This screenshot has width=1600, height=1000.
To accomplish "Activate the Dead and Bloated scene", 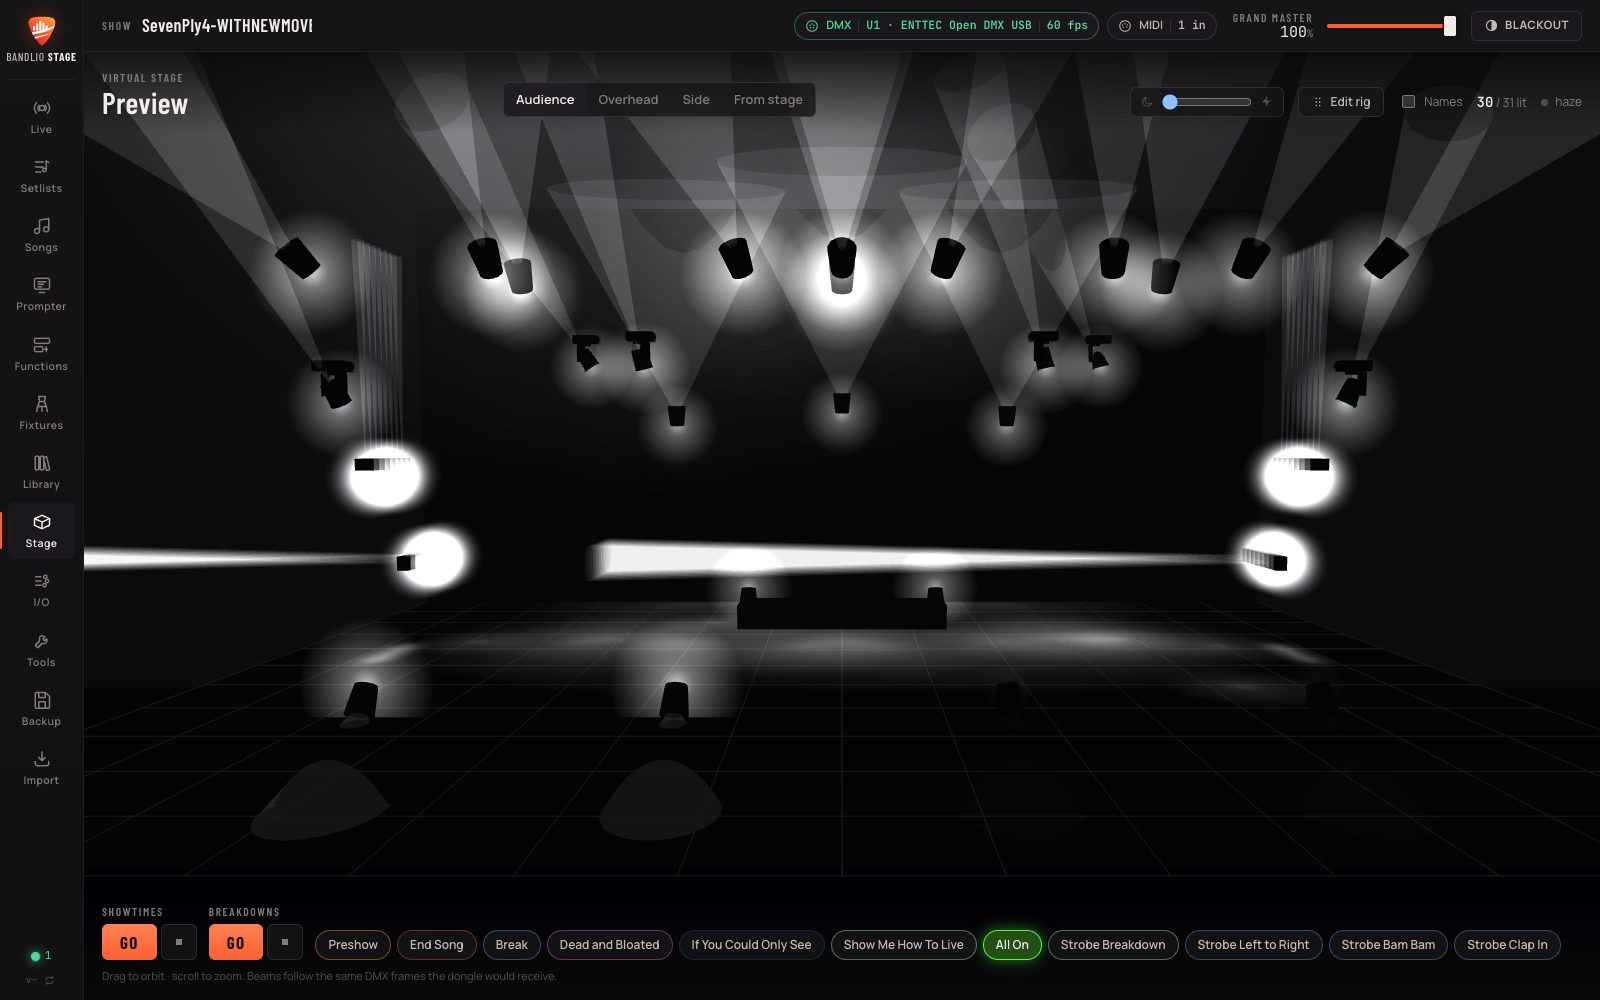I will tap(610, 945).
